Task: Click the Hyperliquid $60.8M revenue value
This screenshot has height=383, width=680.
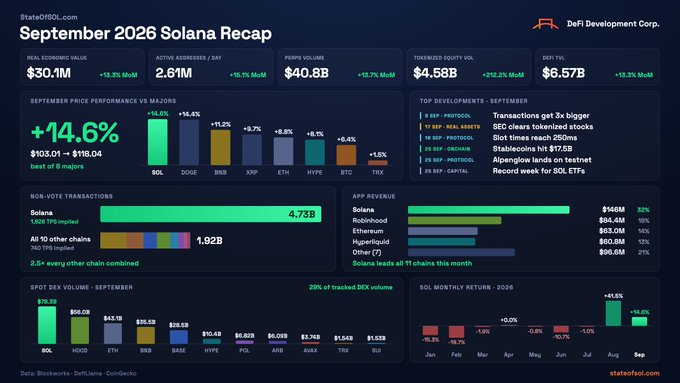Action: (x=611, y=242)
